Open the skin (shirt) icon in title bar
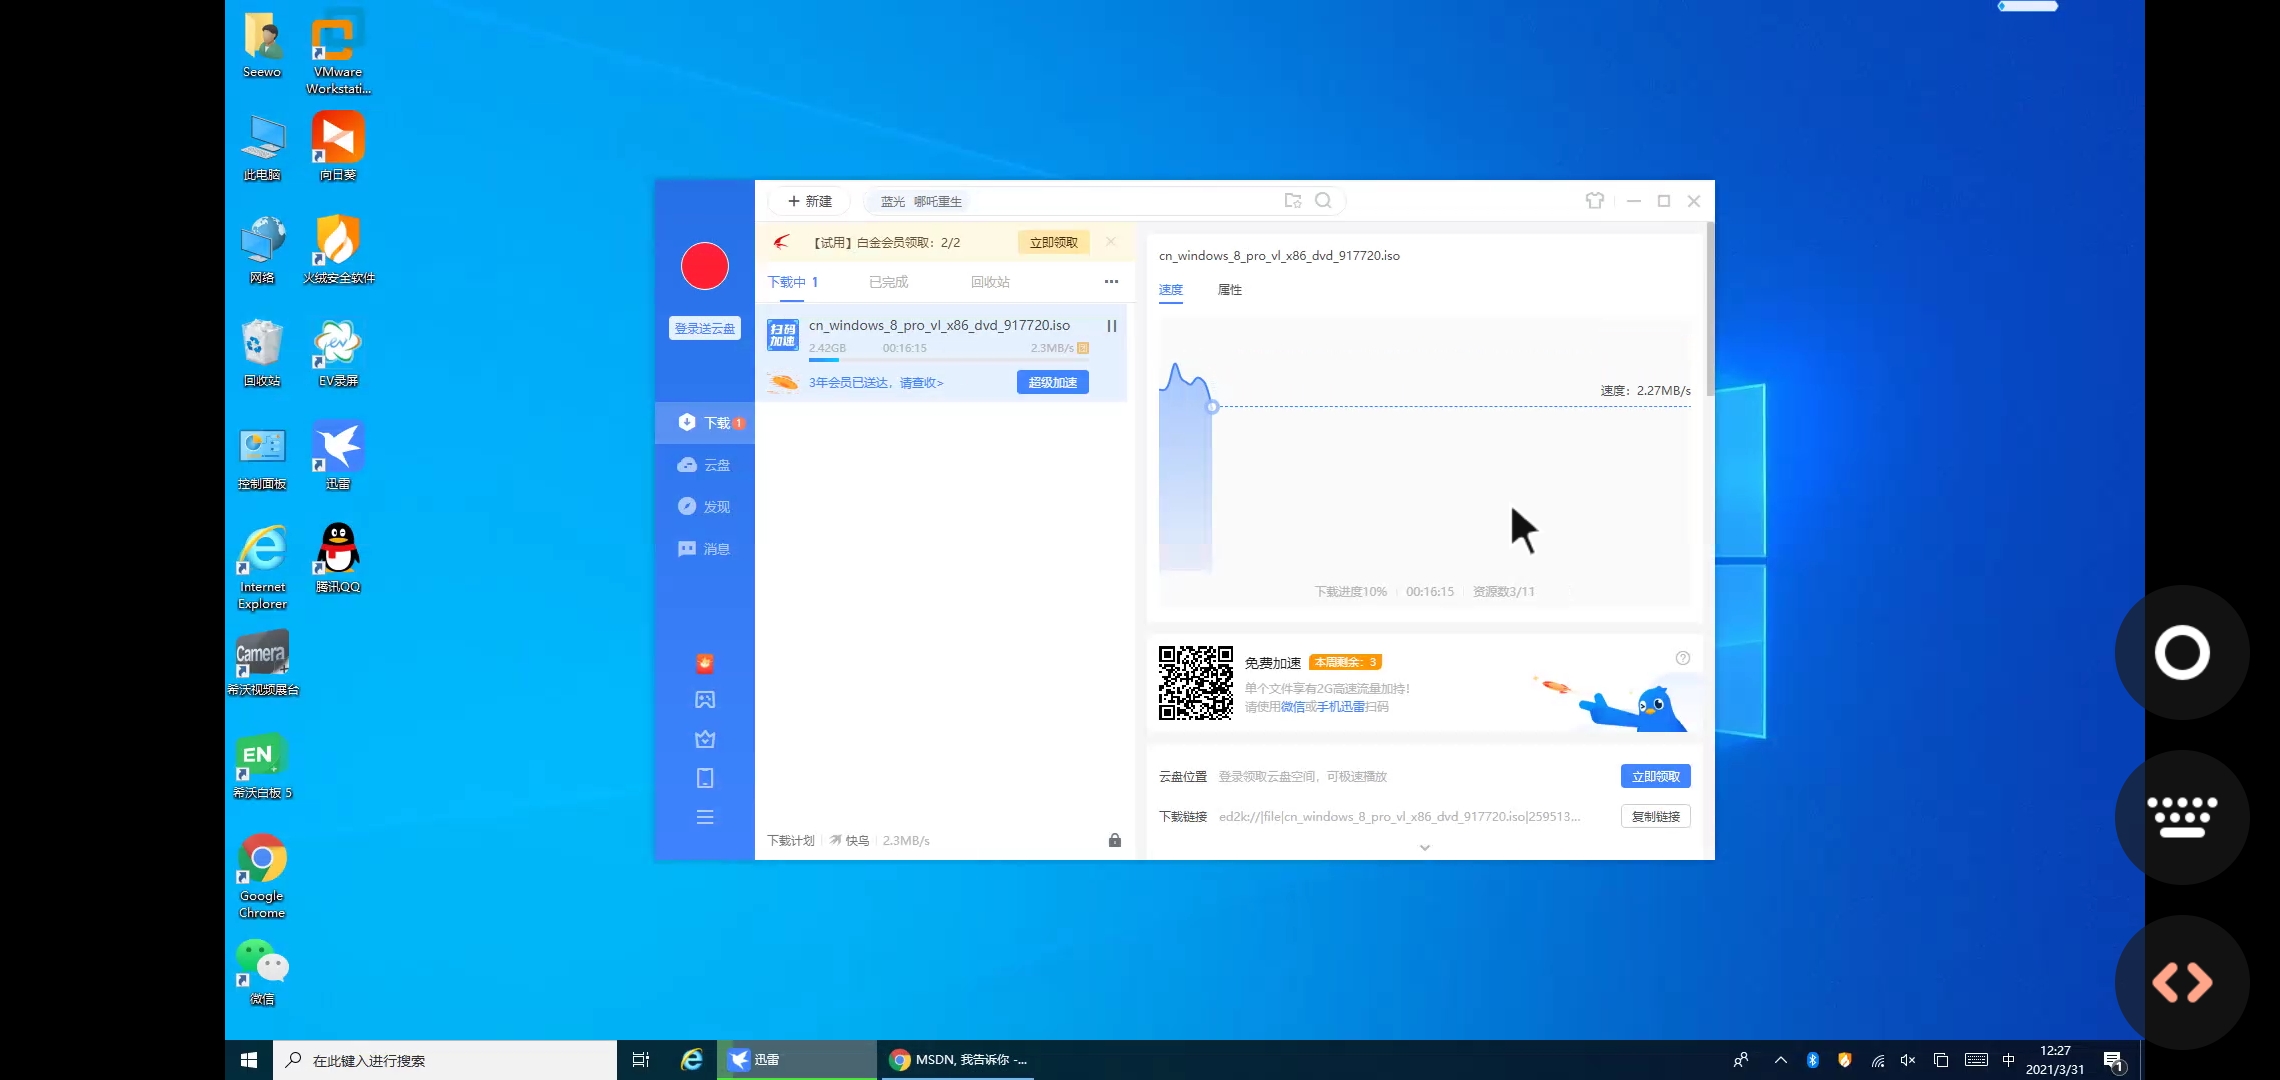Image resolution: width=2280 pixels, height=1080 pixels. click(x=1595, y=201)
